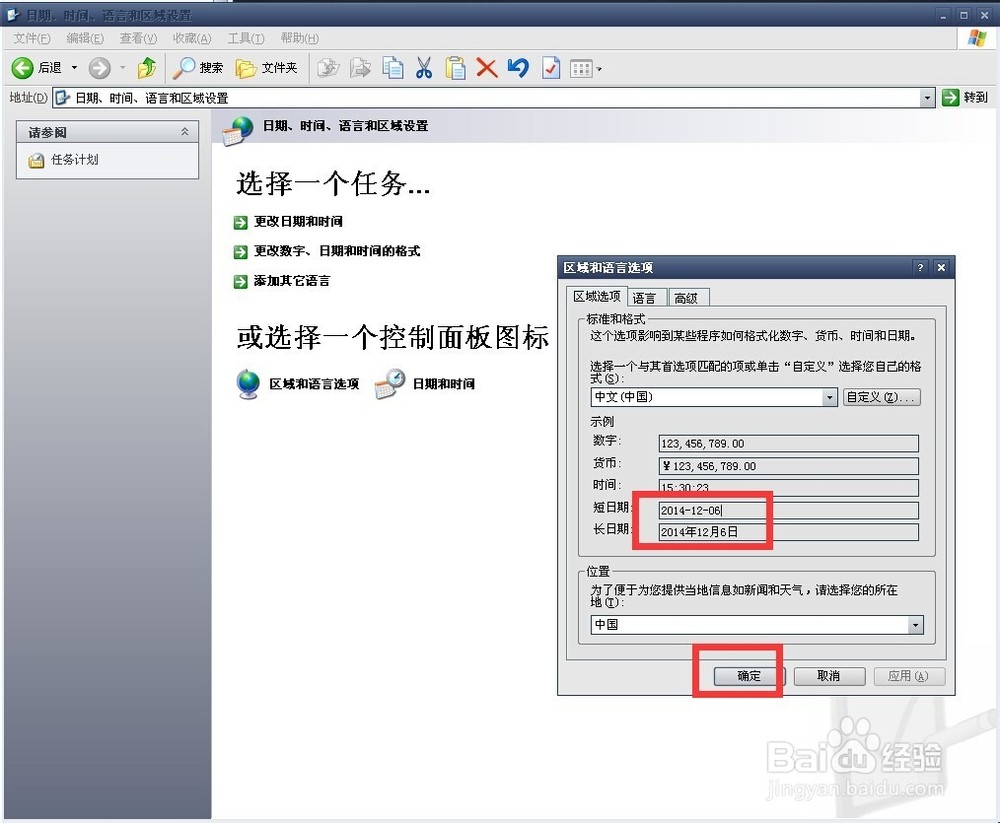
Task: Click the 长日期 example field
Action: pyautogui.click(x=788, y=532)
